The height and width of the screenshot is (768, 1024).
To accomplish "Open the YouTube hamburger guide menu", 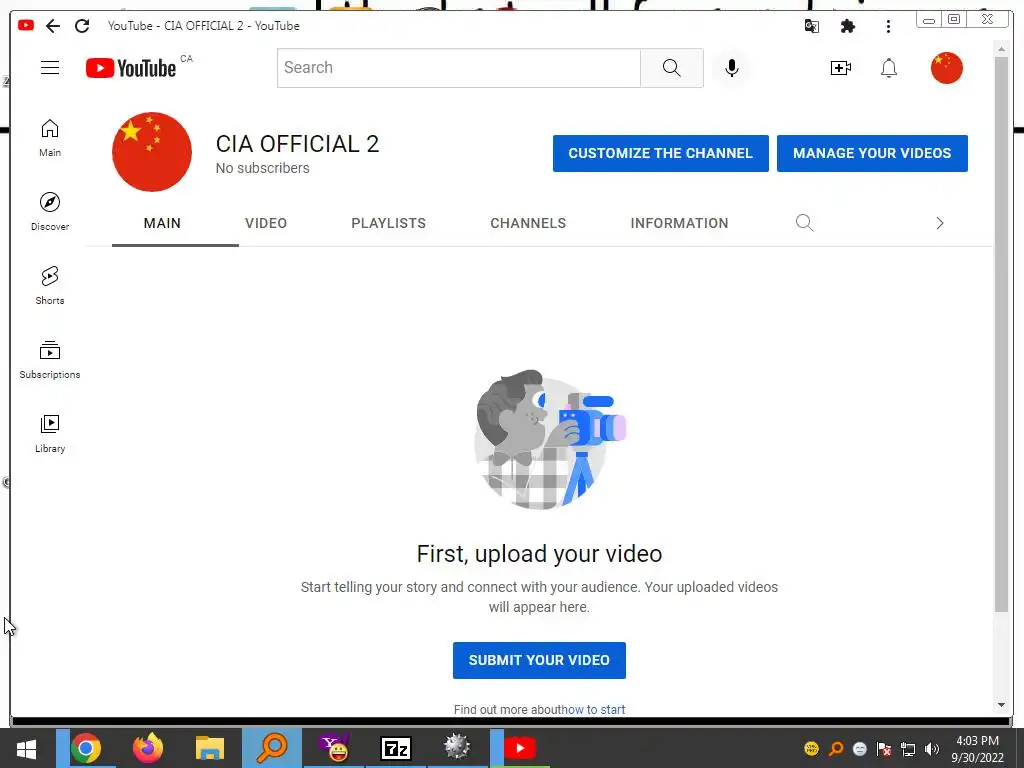I will [50, 68].
